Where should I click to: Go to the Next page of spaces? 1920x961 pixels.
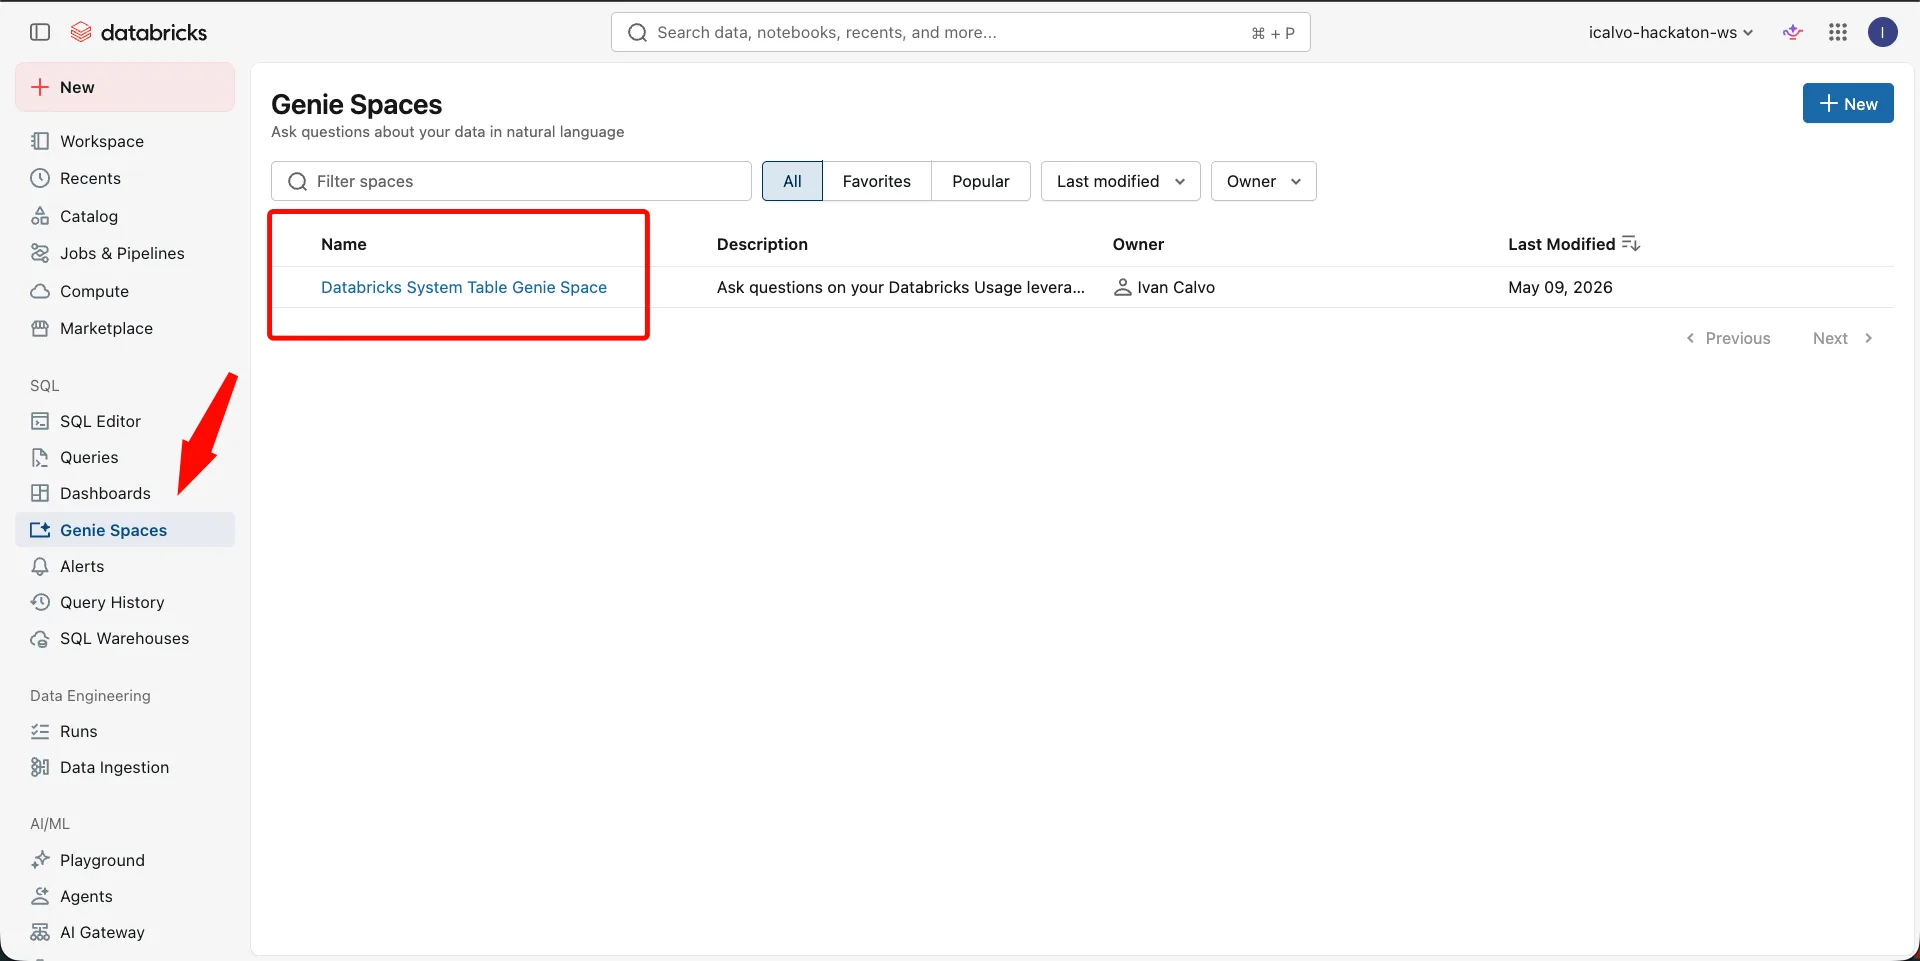tap(1843, 338)
